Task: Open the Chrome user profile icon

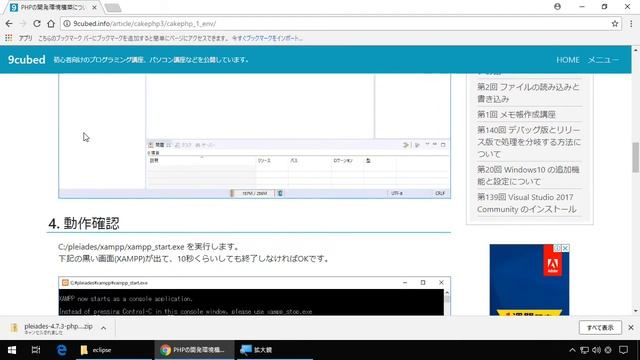Action: point(557,7)
